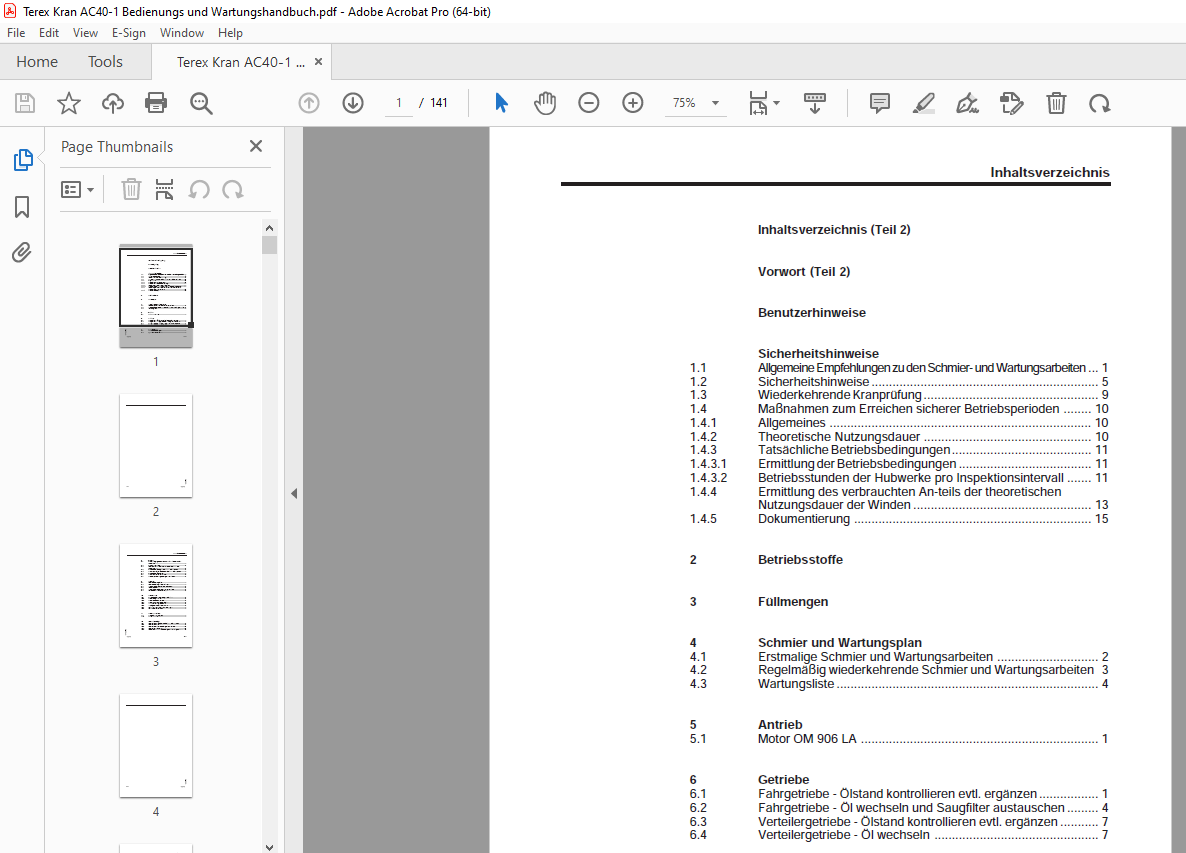This screenshot has width=1186, height=853.
Task: Click the thumbnails panel page layout icon
Action: 164,189
